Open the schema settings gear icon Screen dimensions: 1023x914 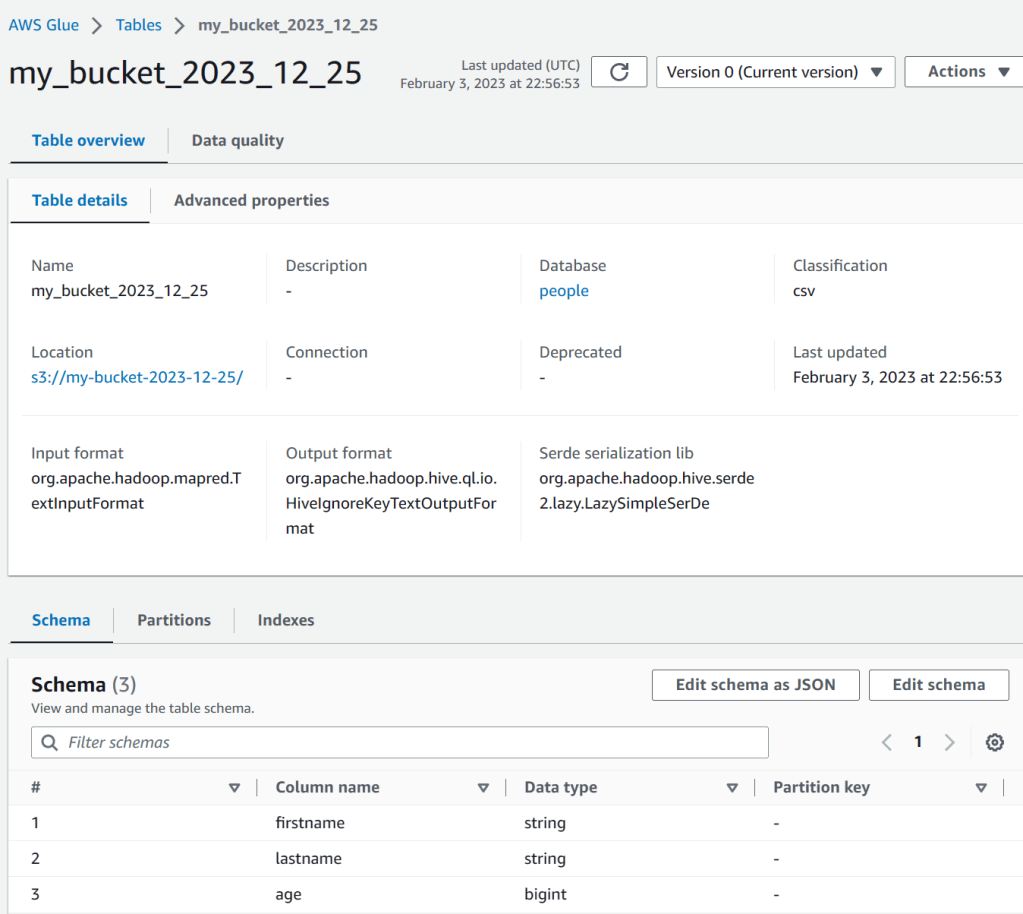(994, 742)
